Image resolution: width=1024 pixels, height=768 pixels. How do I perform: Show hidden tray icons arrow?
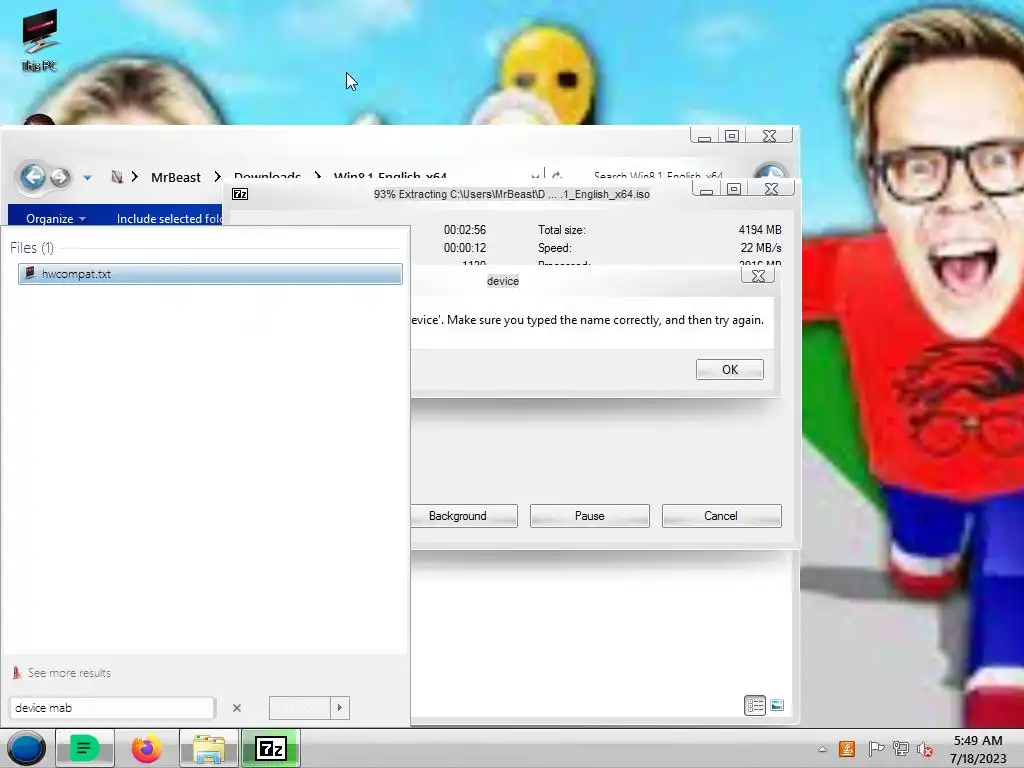point(822,749)
